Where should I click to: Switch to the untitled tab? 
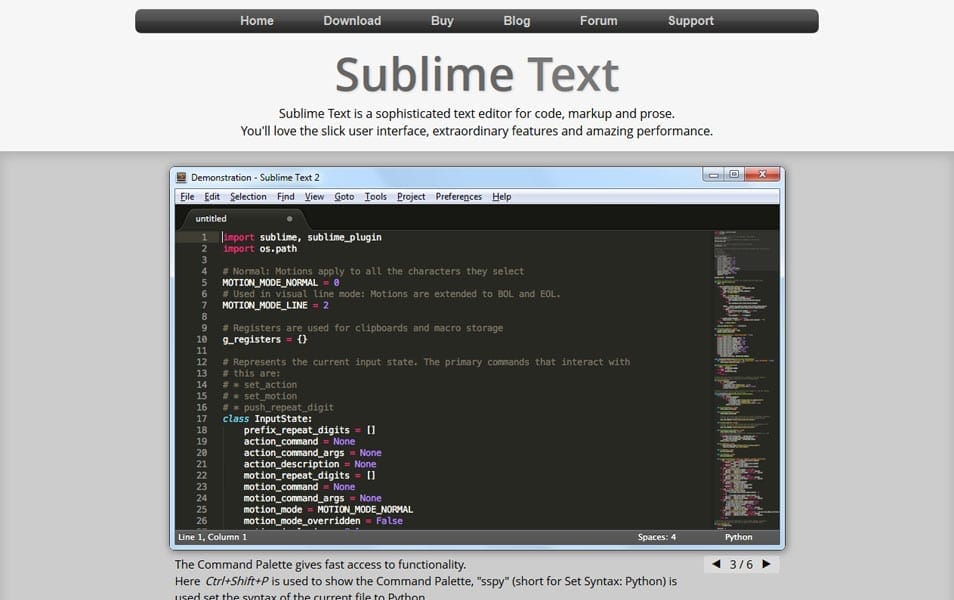(210, 218)
